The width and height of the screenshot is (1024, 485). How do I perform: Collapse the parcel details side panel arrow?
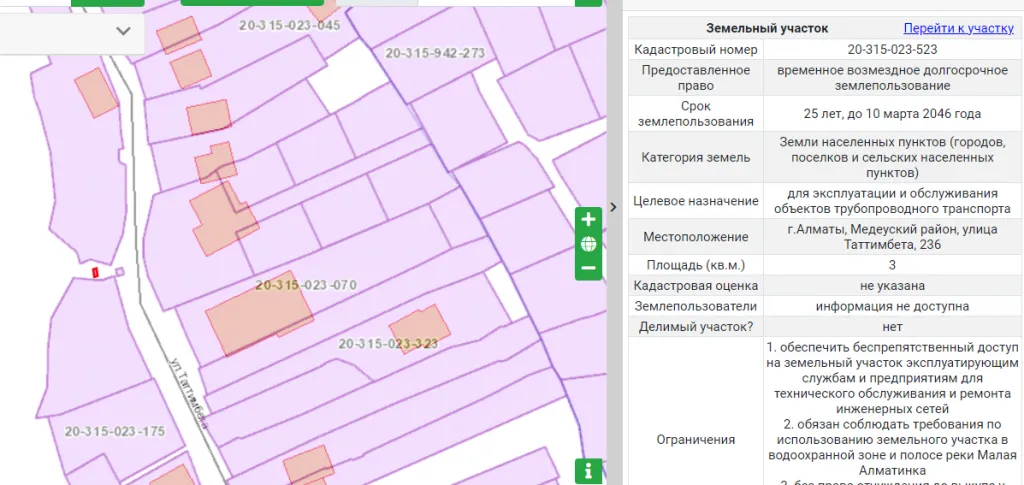613,207
